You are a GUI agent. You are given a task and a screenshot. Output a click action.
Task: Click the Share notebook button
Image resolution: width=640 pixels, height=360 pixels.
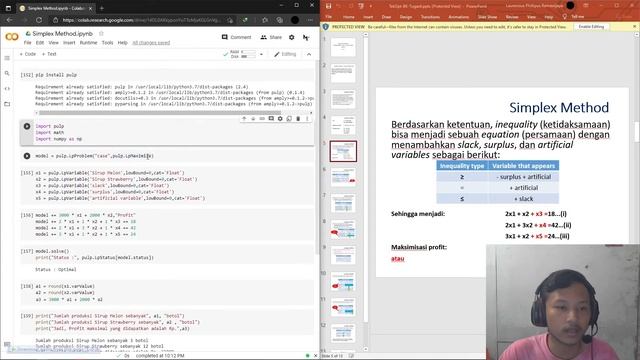[271, 37]
